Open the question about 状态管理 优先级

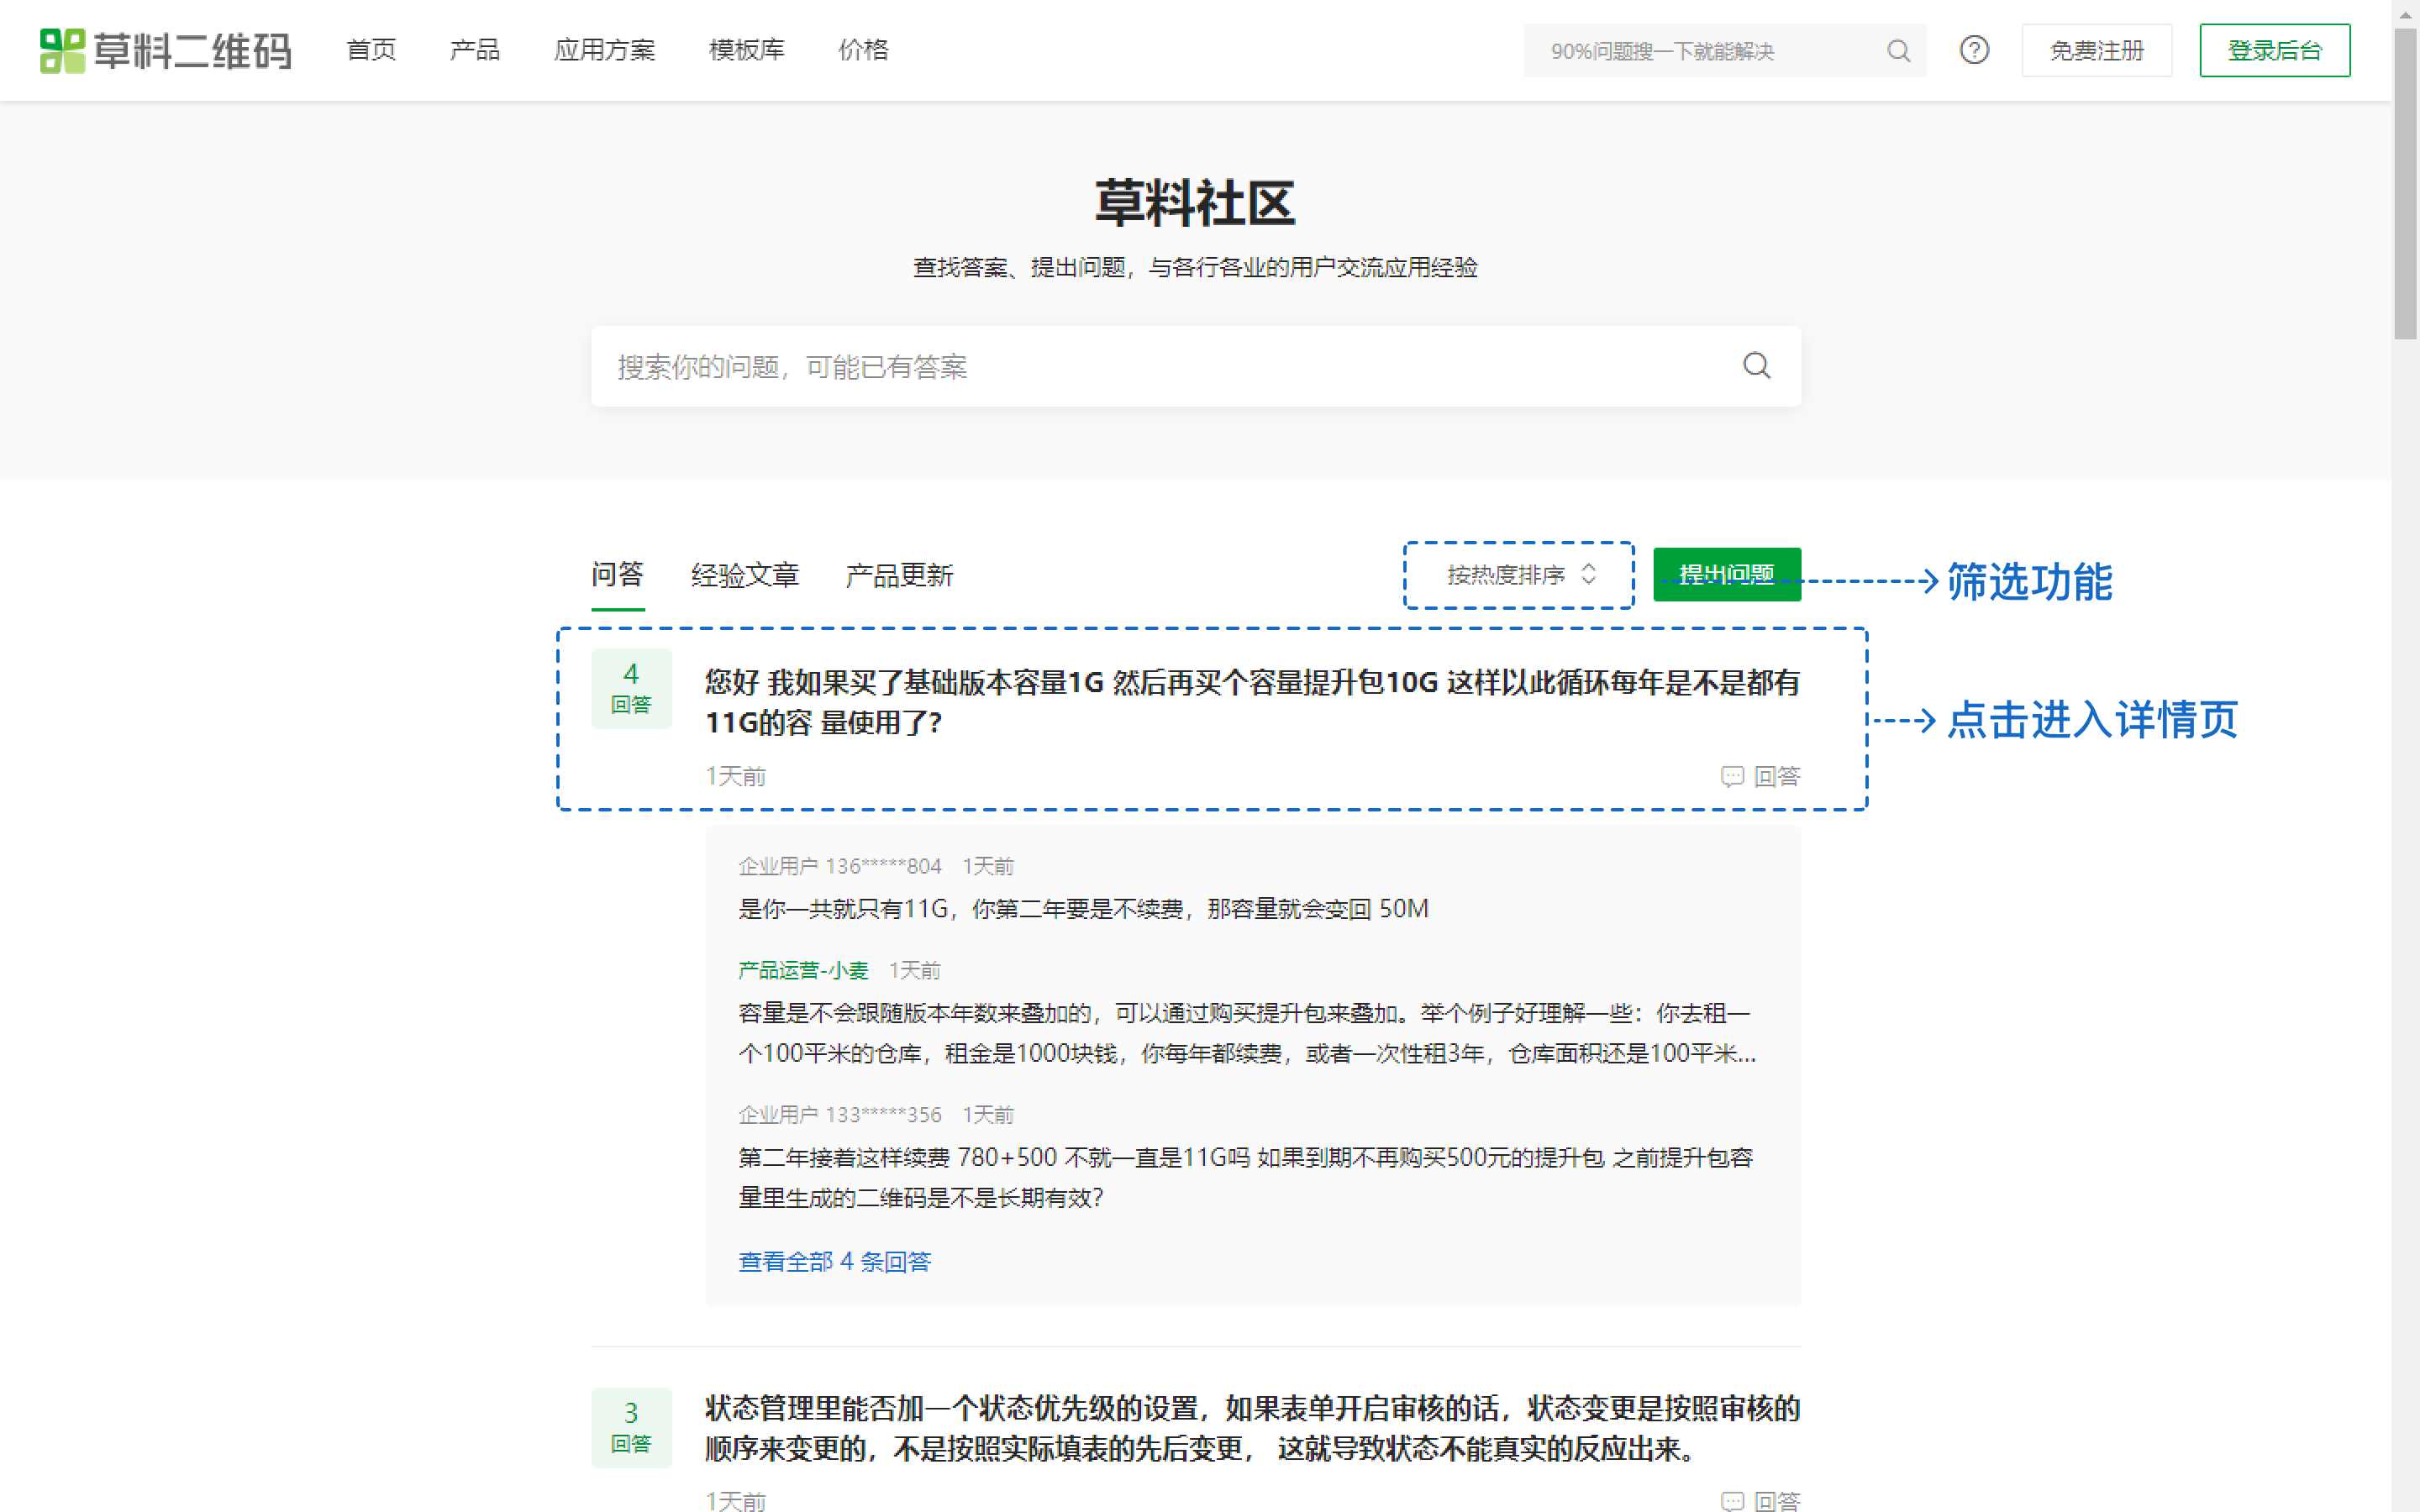click(1252, 1428)
